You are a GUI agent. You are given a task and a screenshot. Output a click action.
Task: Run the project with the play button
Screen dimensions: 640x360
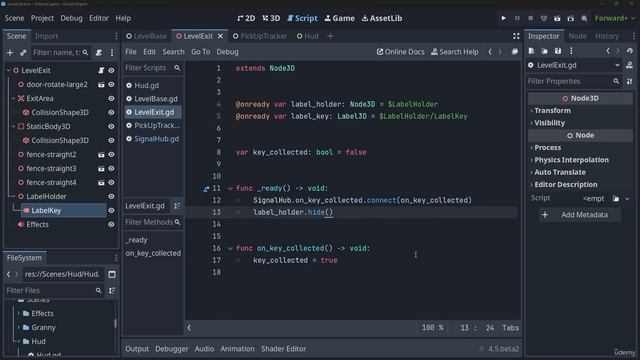(x=503, y=18)
